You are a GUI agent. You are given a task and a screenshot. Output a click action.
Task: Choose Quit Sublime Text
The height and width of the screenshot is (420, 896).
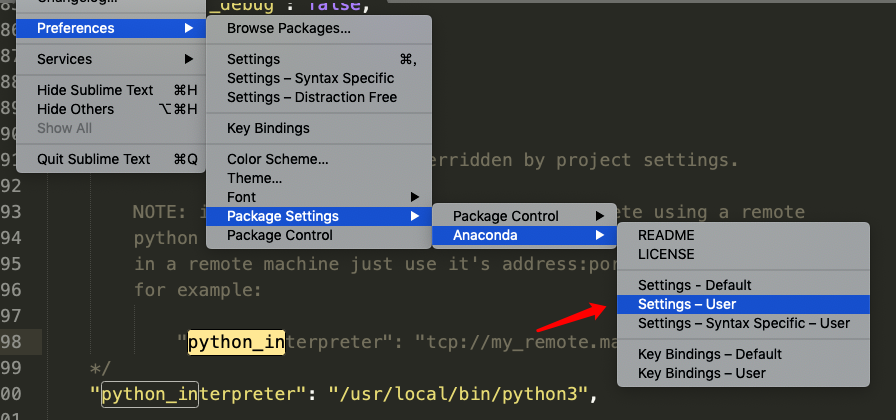click(x=111, y=159)
